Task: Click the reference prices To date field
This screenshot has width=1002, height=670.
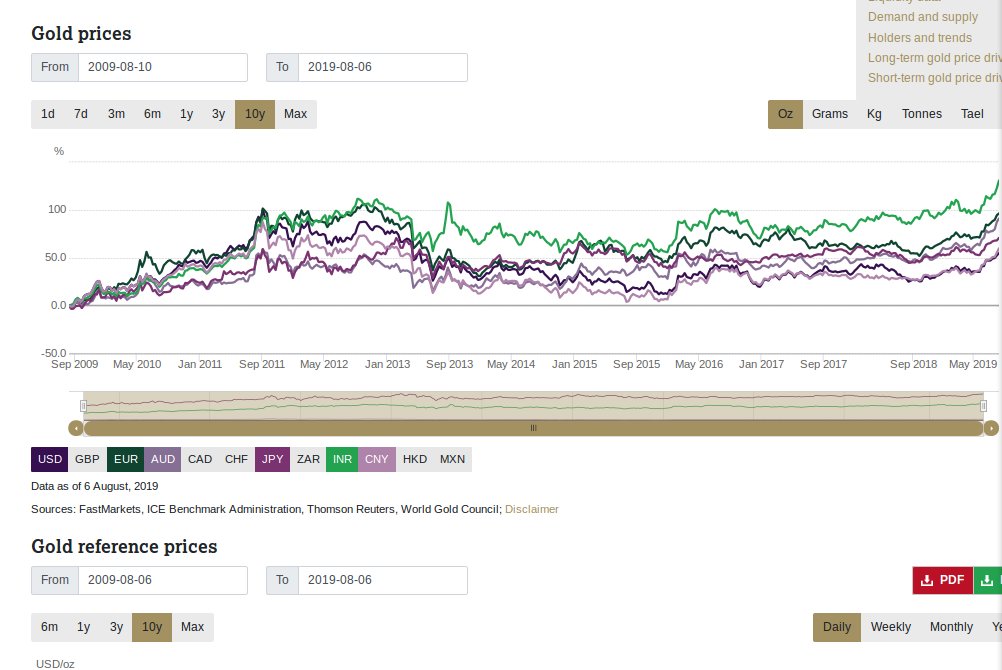Action: click(383, 580)
